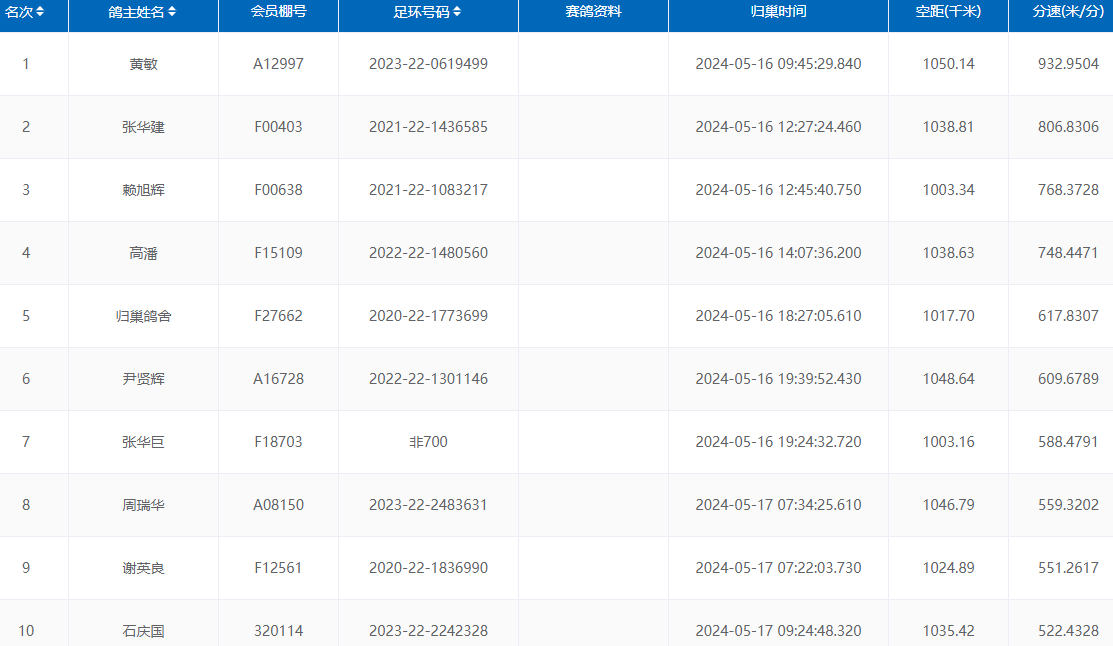1113x646 pixels.
Task: Click the owner name 赖旭辉
Action: 143,190
